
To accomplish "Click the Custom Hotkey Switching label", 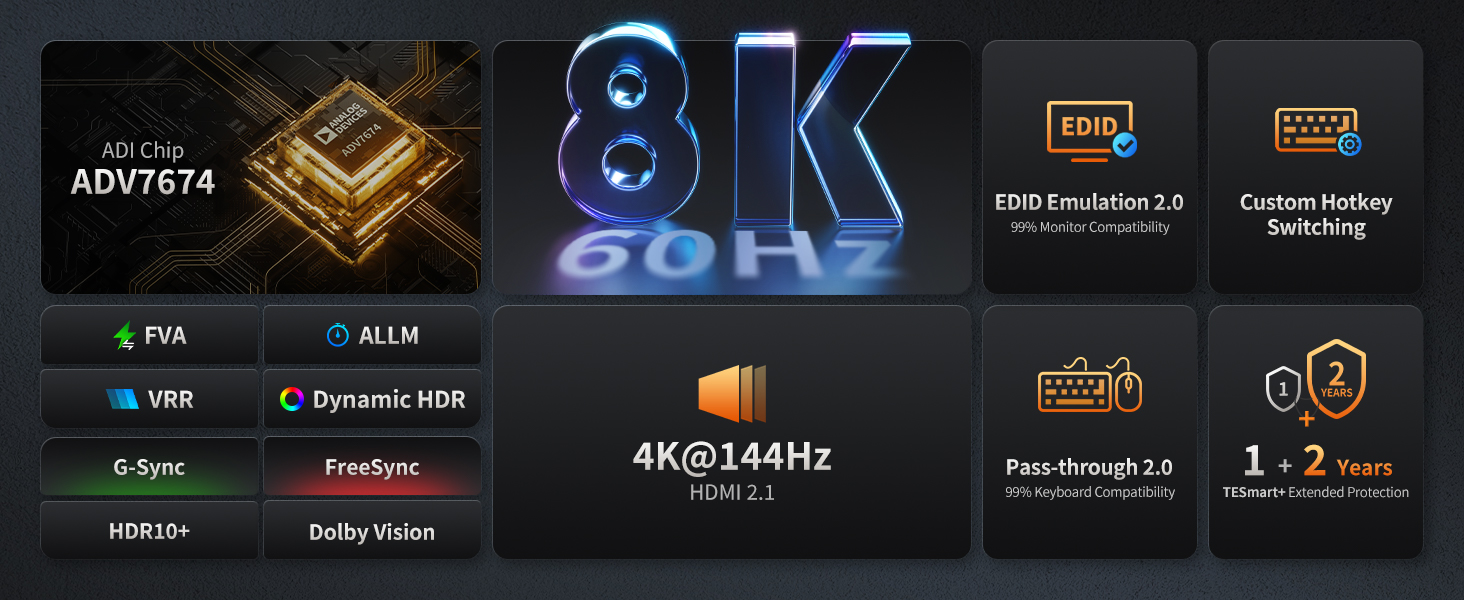I will [1316, 215].
